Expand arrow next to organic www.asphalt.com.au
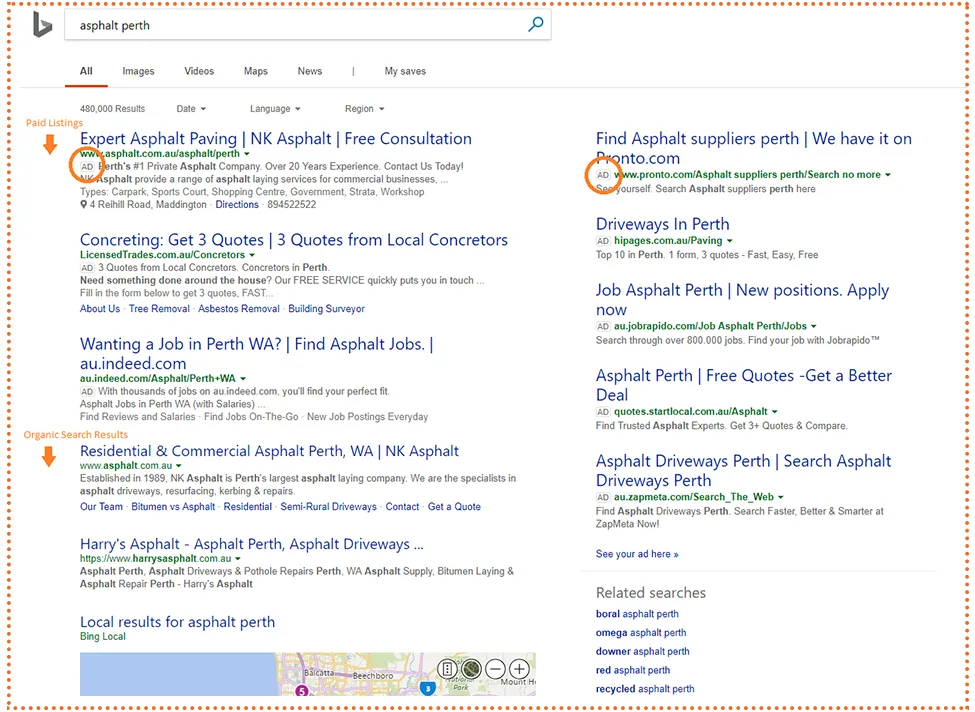This screenshot has height=712, width=975. click(x=178, y=466)
